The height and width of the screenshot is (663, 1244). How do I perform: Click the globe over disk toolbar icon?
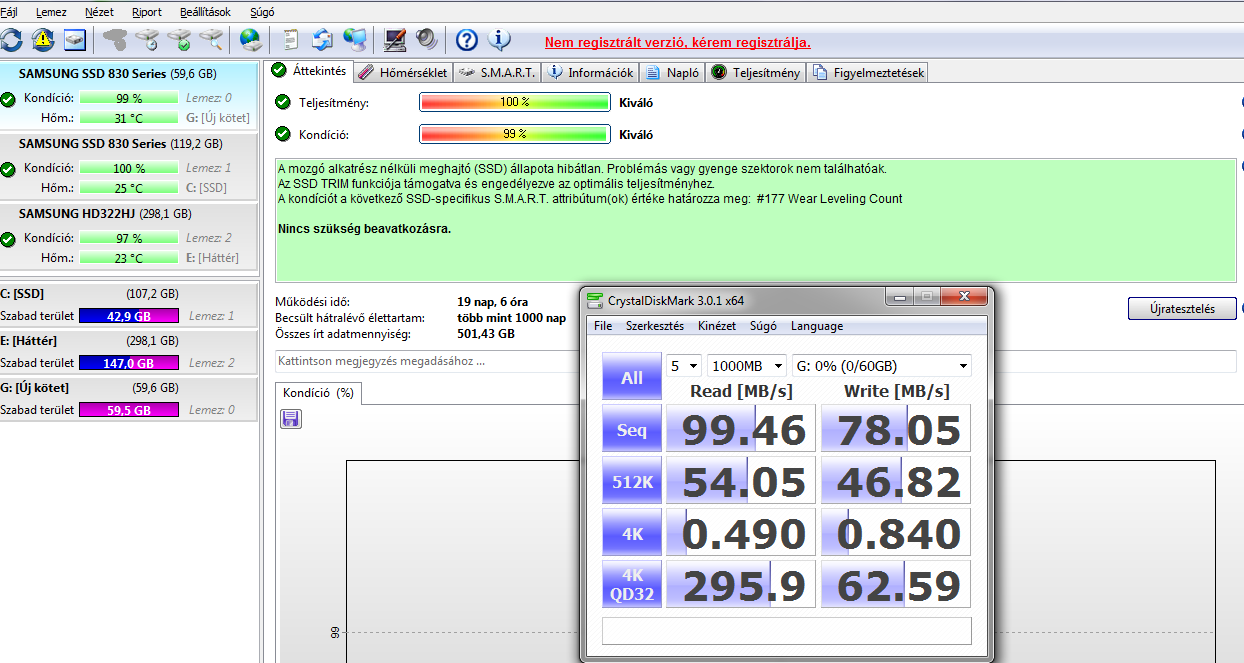pos(251,40)
